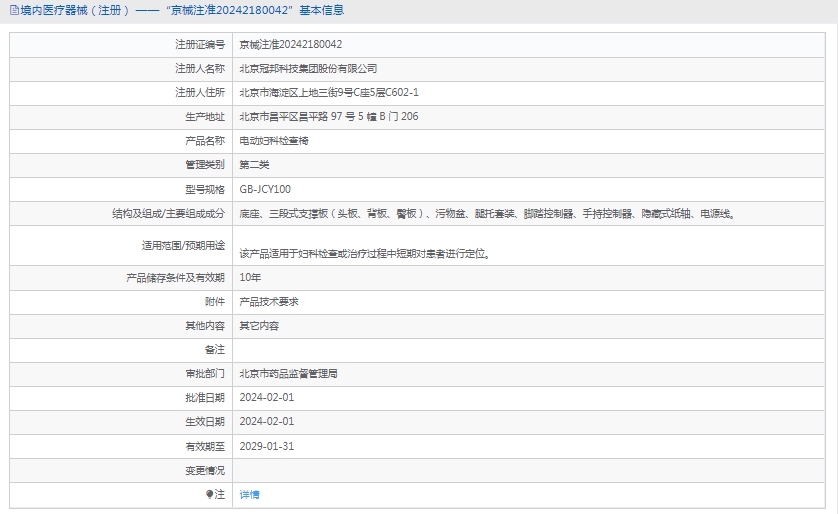Click product name 电动妇科检查椅
Screen dimensions: 838x514
(274, 141)
